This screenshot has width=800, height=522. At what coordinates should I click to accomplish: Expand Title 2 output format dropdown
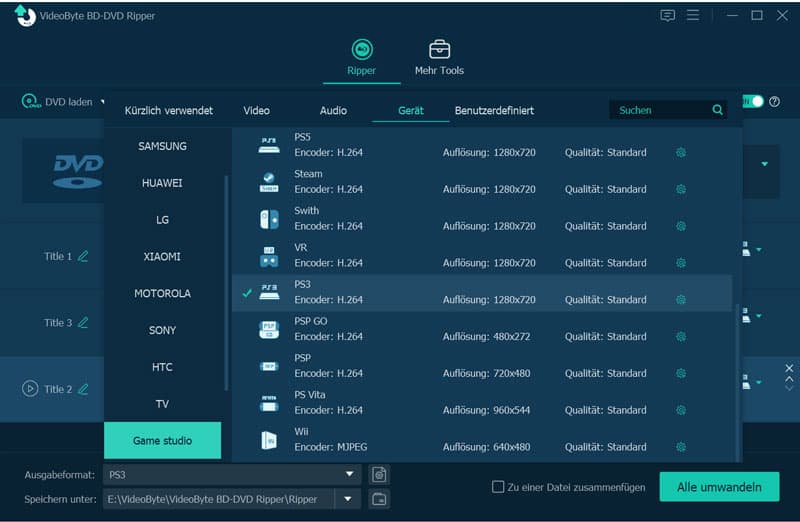tap(759, 382)
